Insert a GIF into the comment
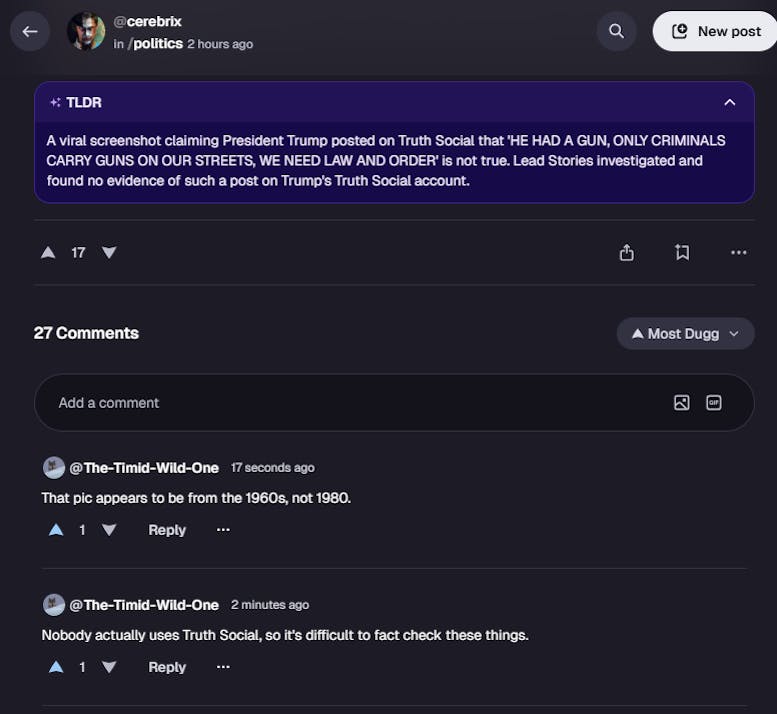This screenshot has width=777, height=714. coord(714,403)
